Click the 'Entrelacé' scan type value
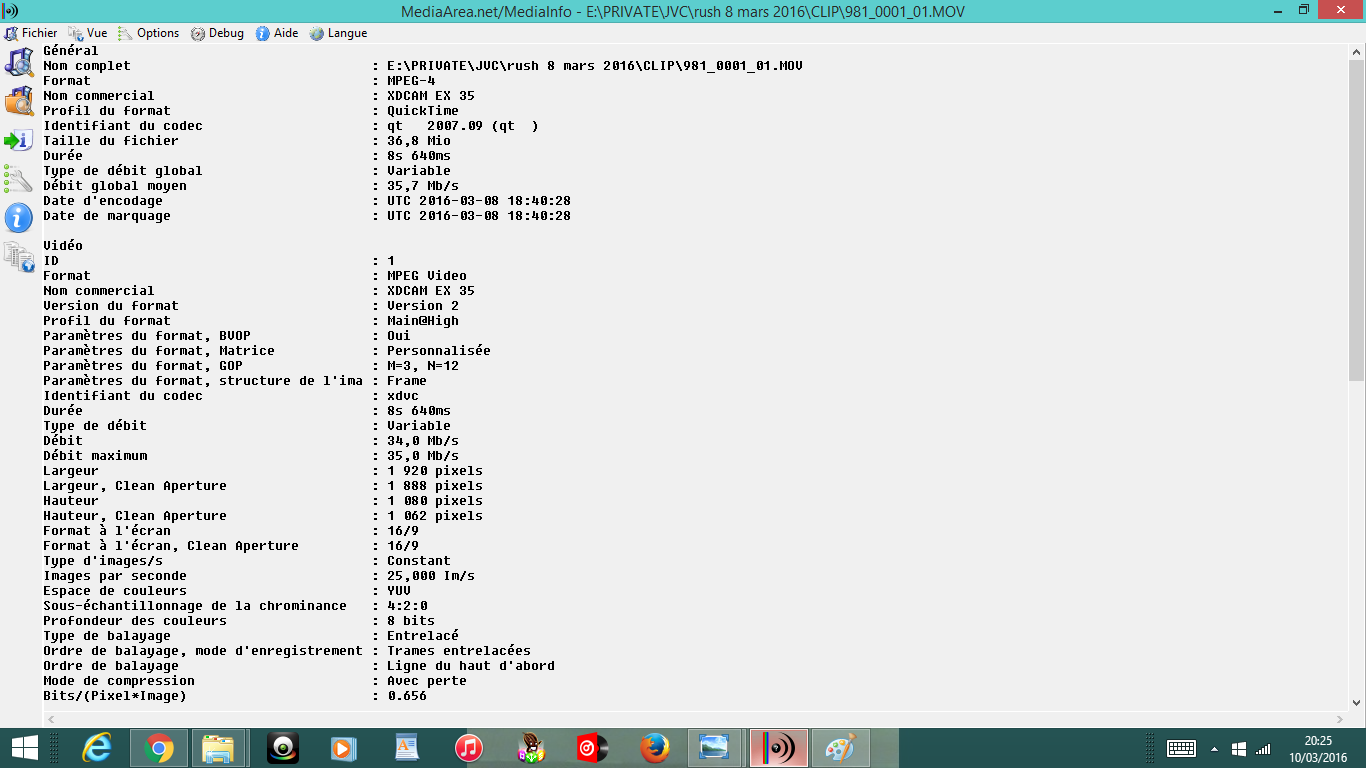Image resolution: width=1366 pixels, height=768 pixels. click(x=423, y=636)
